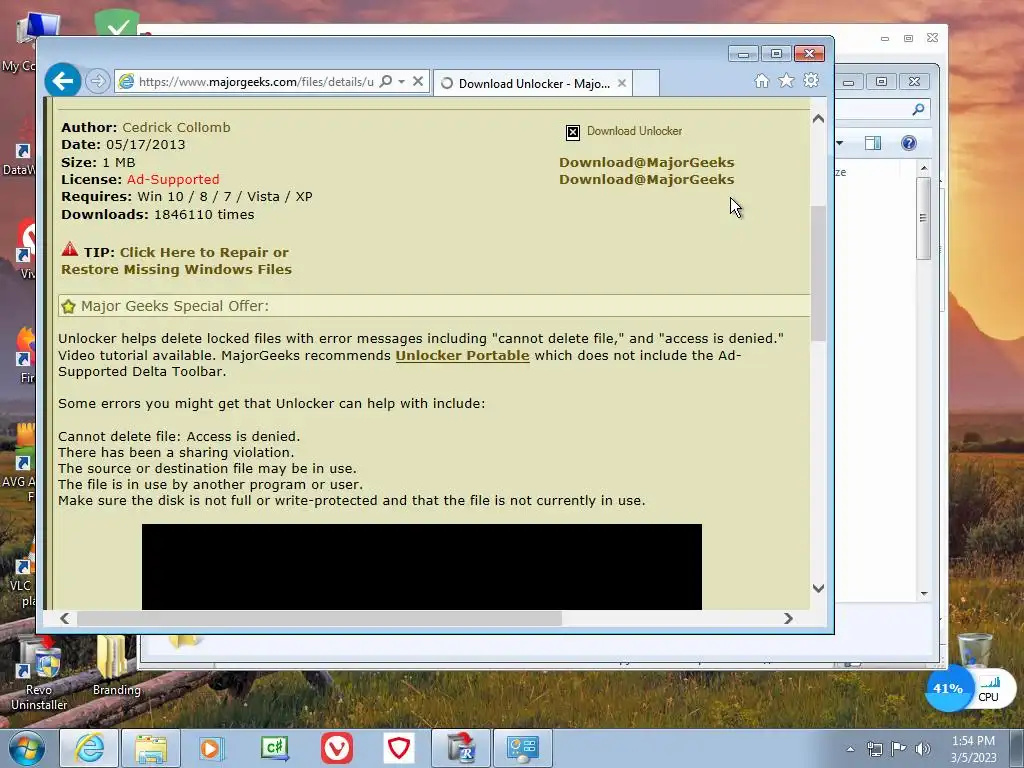This screenshot has width=1024, height=768.
Task: Click the control panel taskbar icon
Action: tap(522, 748)
